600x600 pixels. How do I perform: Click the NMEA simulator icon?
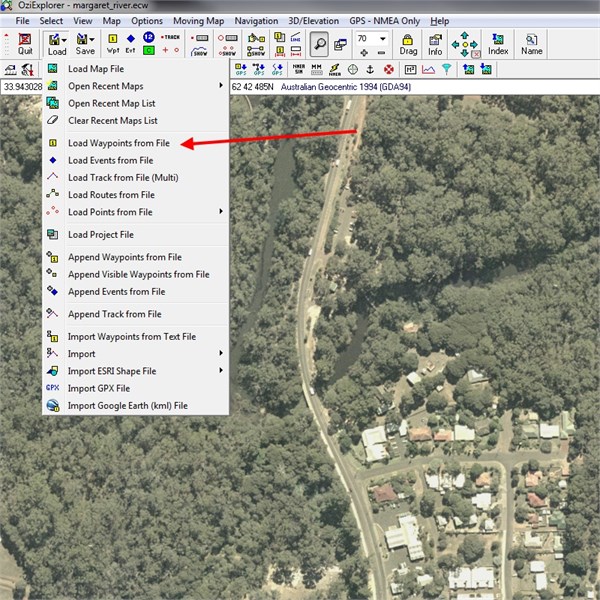point(299,69)
